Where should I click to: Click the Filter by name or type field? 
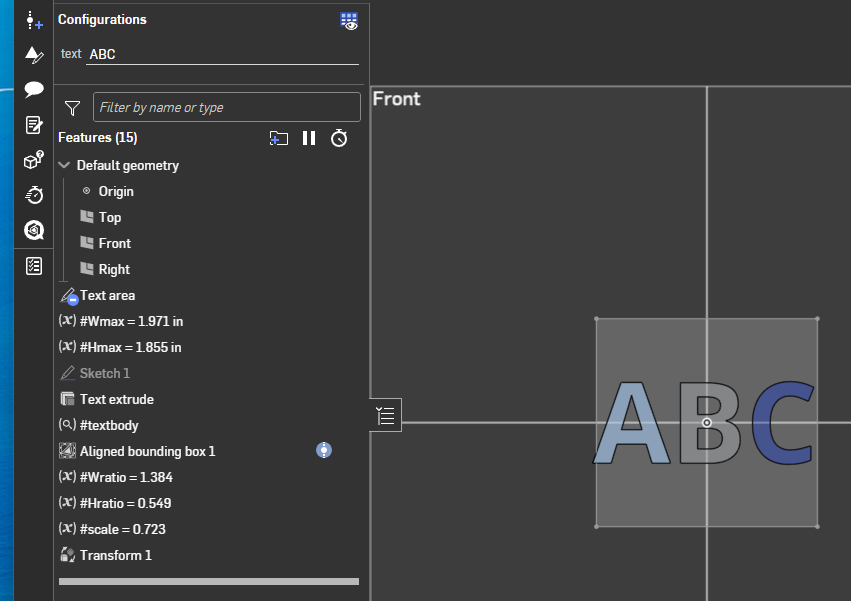tap(227, 107)
